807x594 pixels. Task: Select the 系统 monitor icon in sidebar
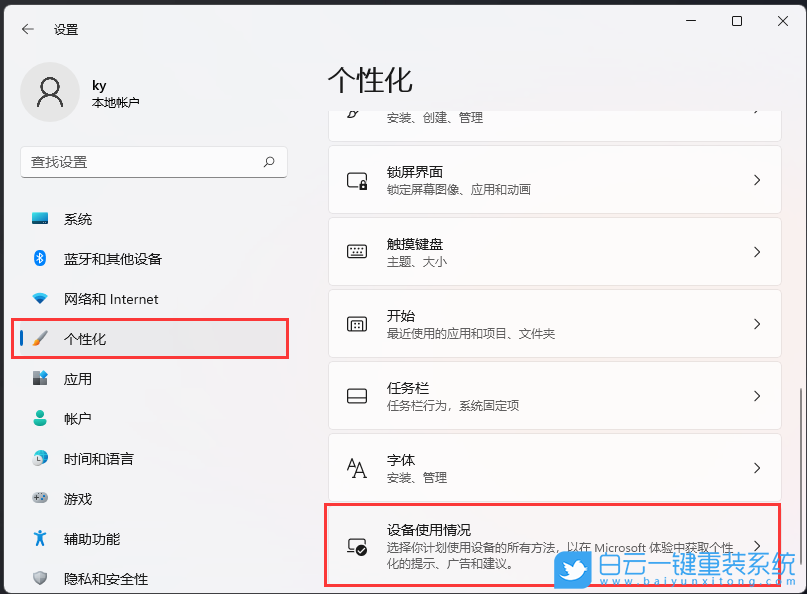[x=40, y=218]
